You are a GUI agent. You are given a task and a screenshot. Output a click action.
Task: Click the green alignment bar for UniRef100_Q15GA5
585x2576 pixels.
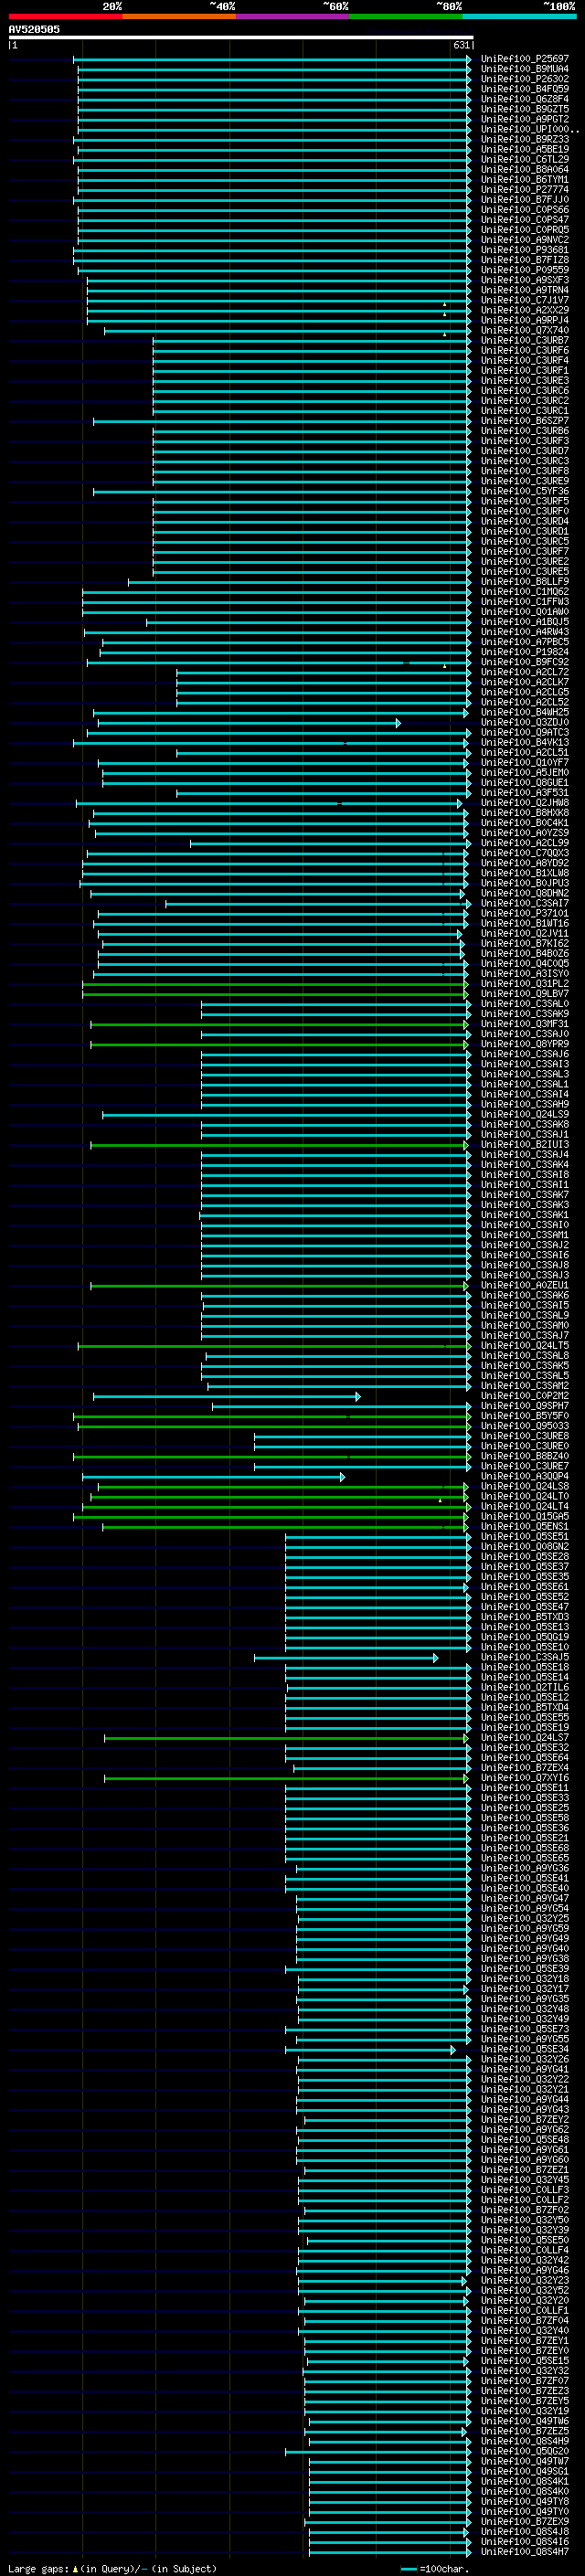coord(270,1517)
